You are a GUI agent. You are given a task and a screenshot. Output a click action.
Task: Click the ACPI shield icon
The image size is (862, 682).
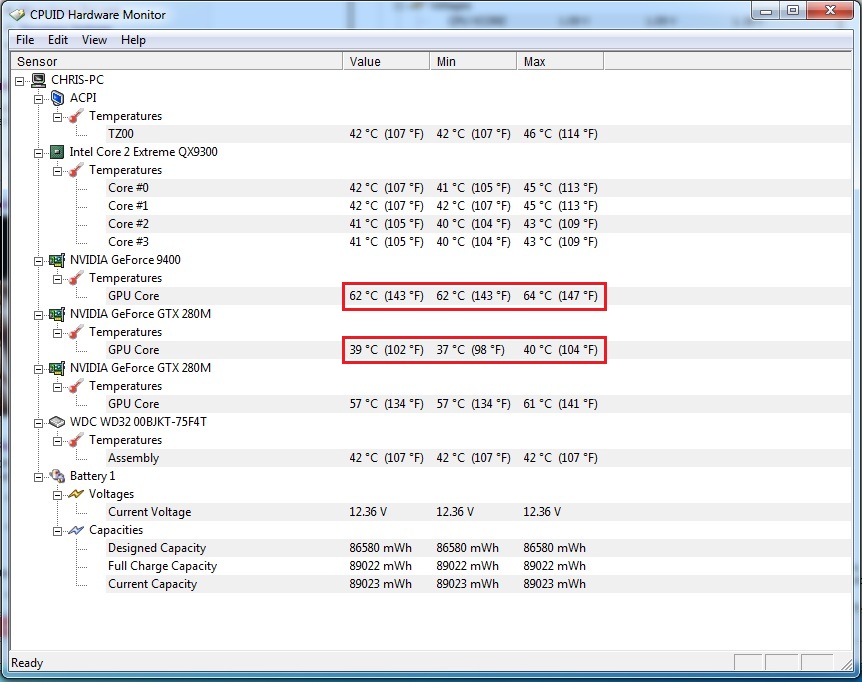(57, 98)
